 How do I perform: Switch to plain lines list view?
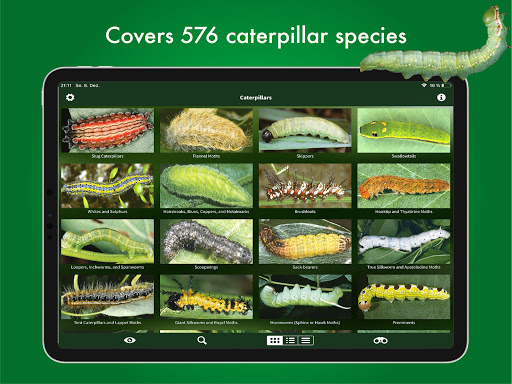pyautogui.click(x=306, y=340)
